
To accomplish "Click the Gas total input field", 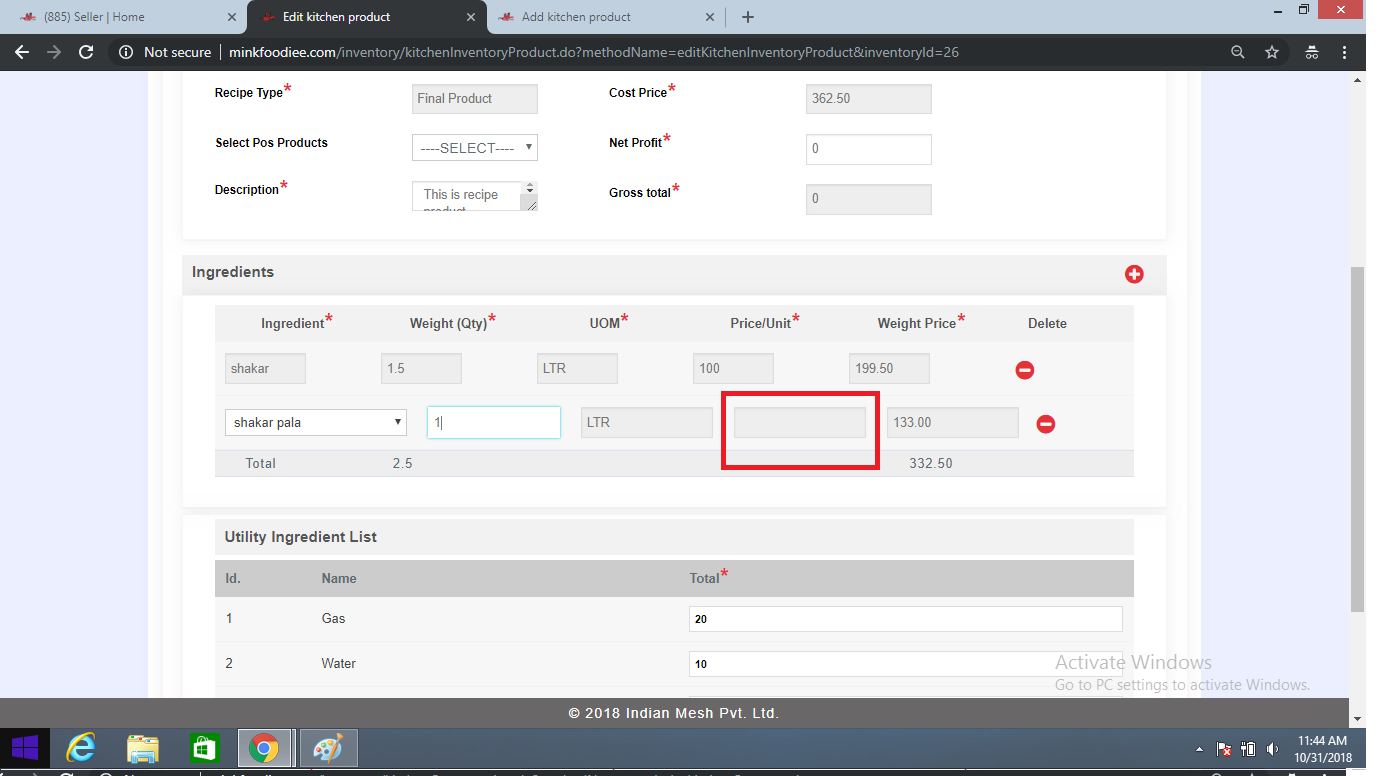I will point(906,619).
